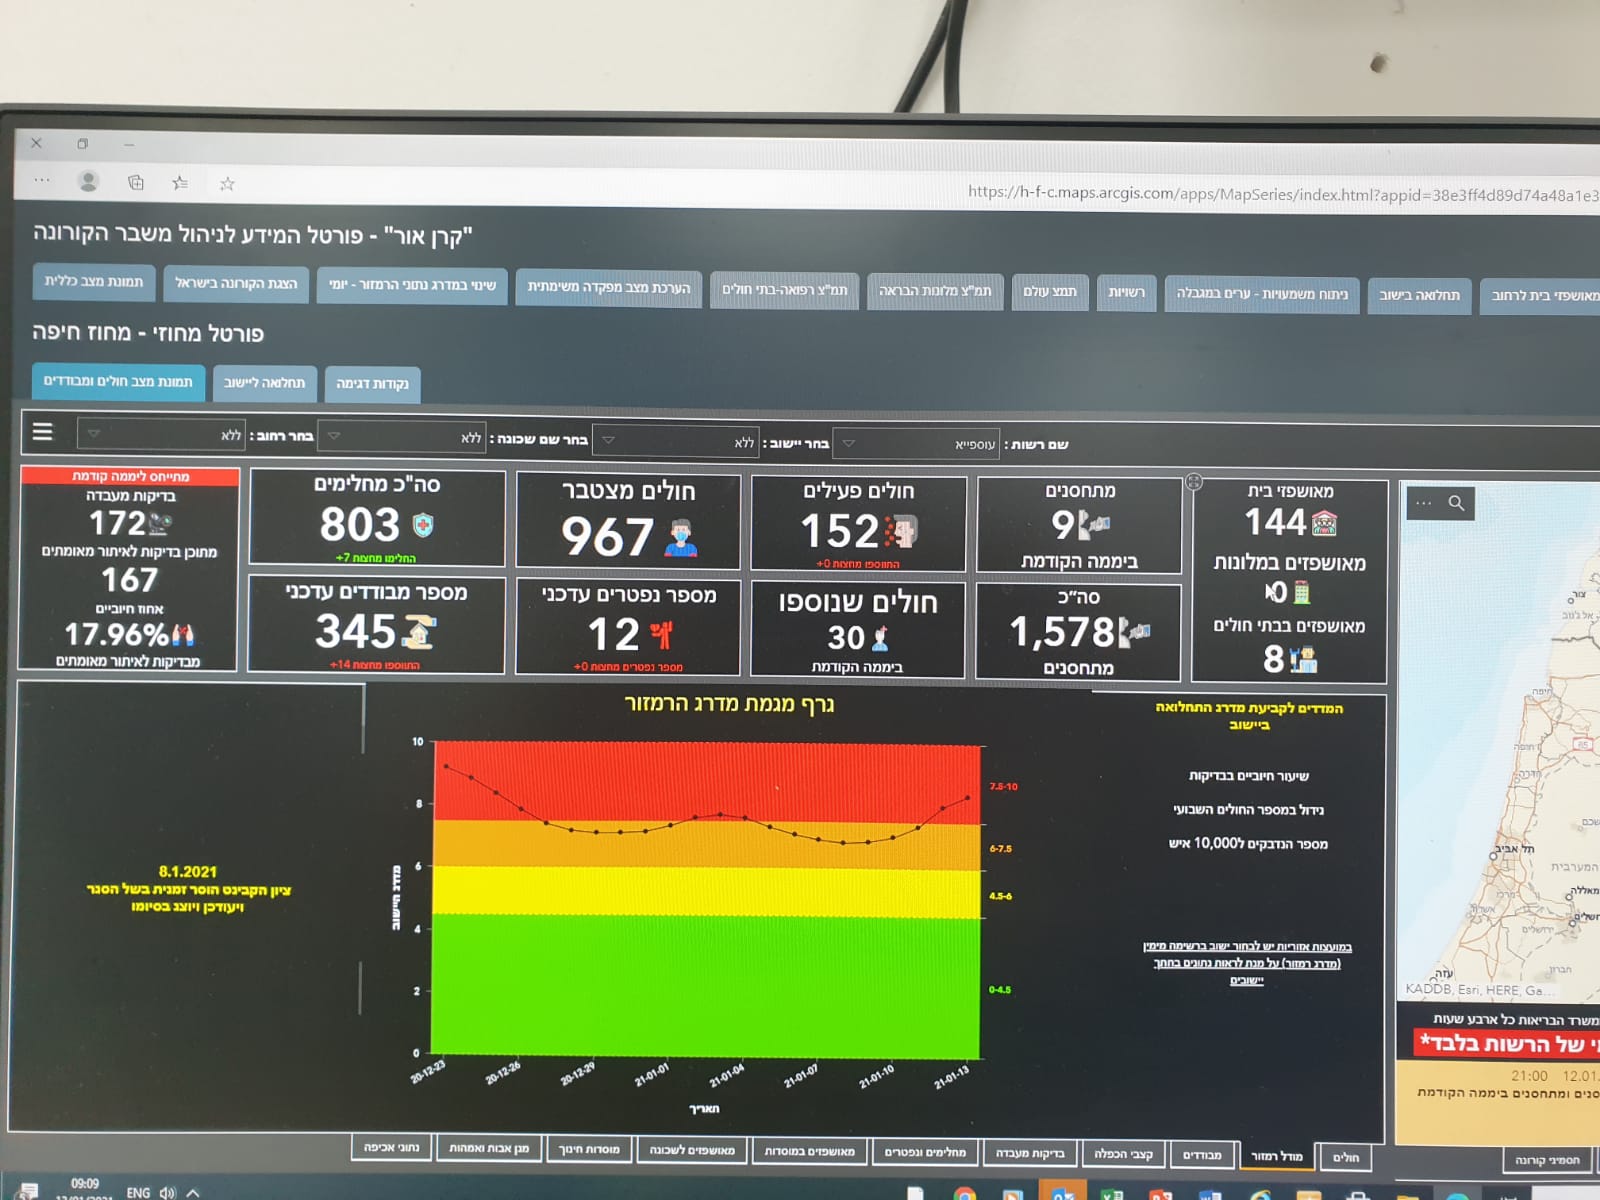Open the בחר שם שכונה neighborhood dropdown
1600x1200 pixels.
(x=403, y=437)
